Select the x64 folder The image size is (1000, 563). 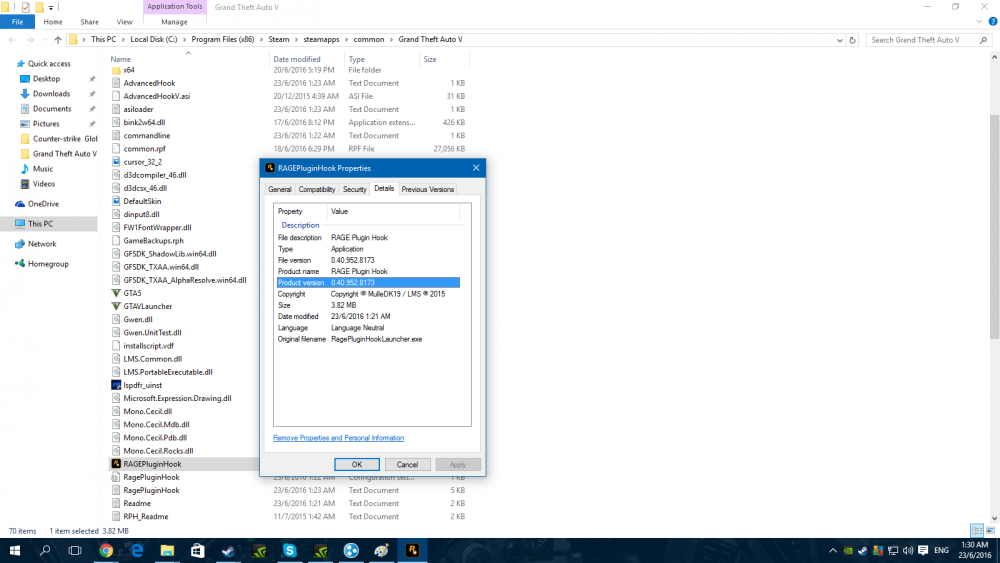coord(128,70)
